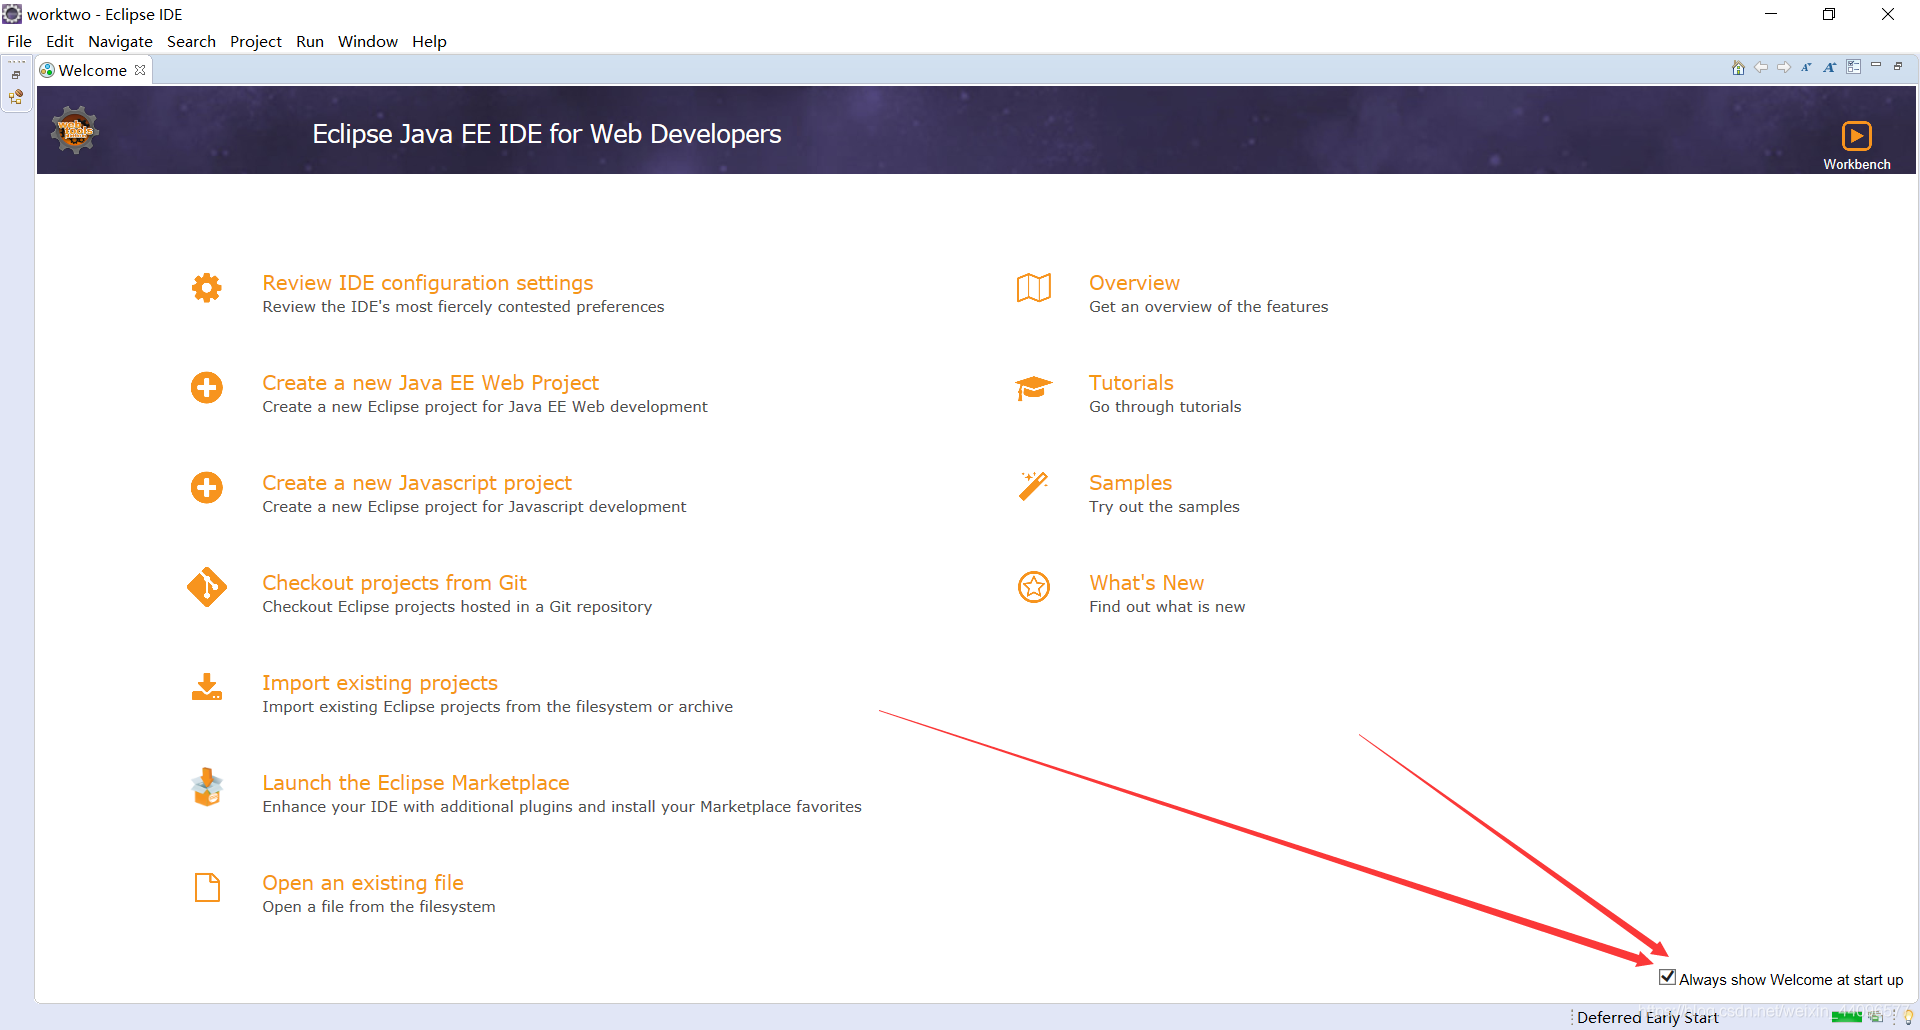Click the Home icon in Welcome toolbar
Viewport: 1920px width, 1030px height.
point(1738,68)
